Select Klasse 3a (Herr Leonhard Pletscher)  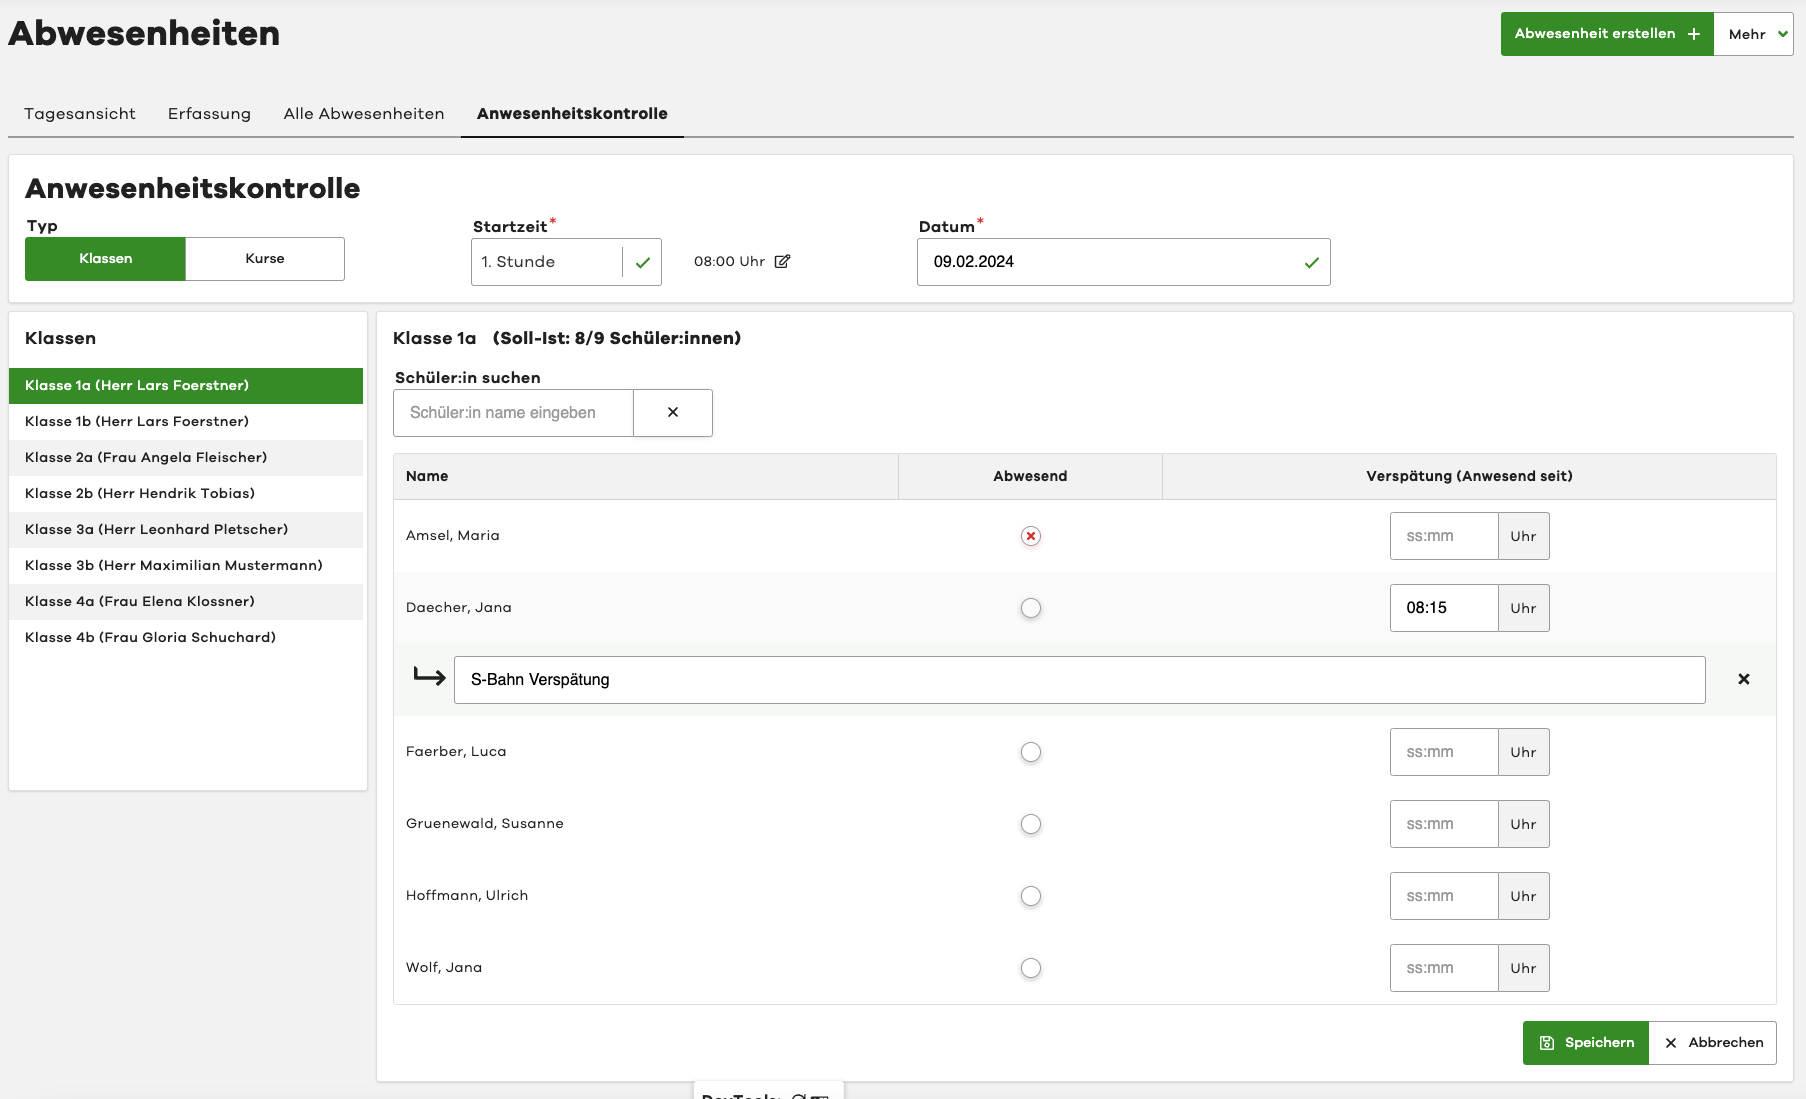pos(156,530)
